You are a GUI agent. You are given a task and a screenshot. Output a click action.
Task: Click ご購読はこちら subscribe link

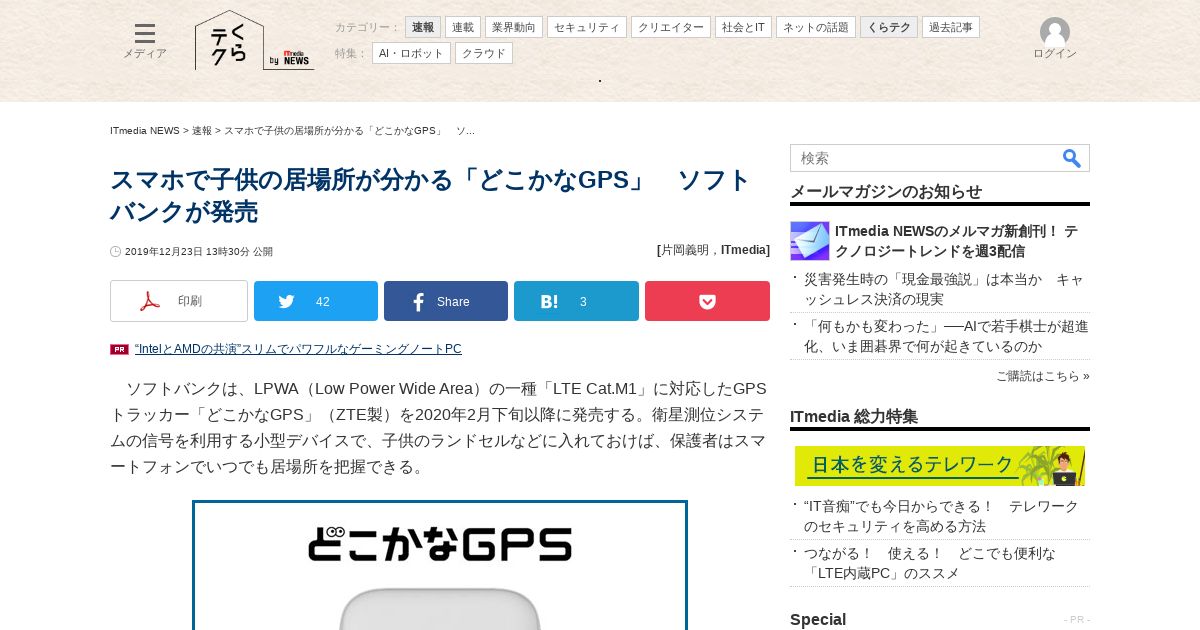(1042, 376)
